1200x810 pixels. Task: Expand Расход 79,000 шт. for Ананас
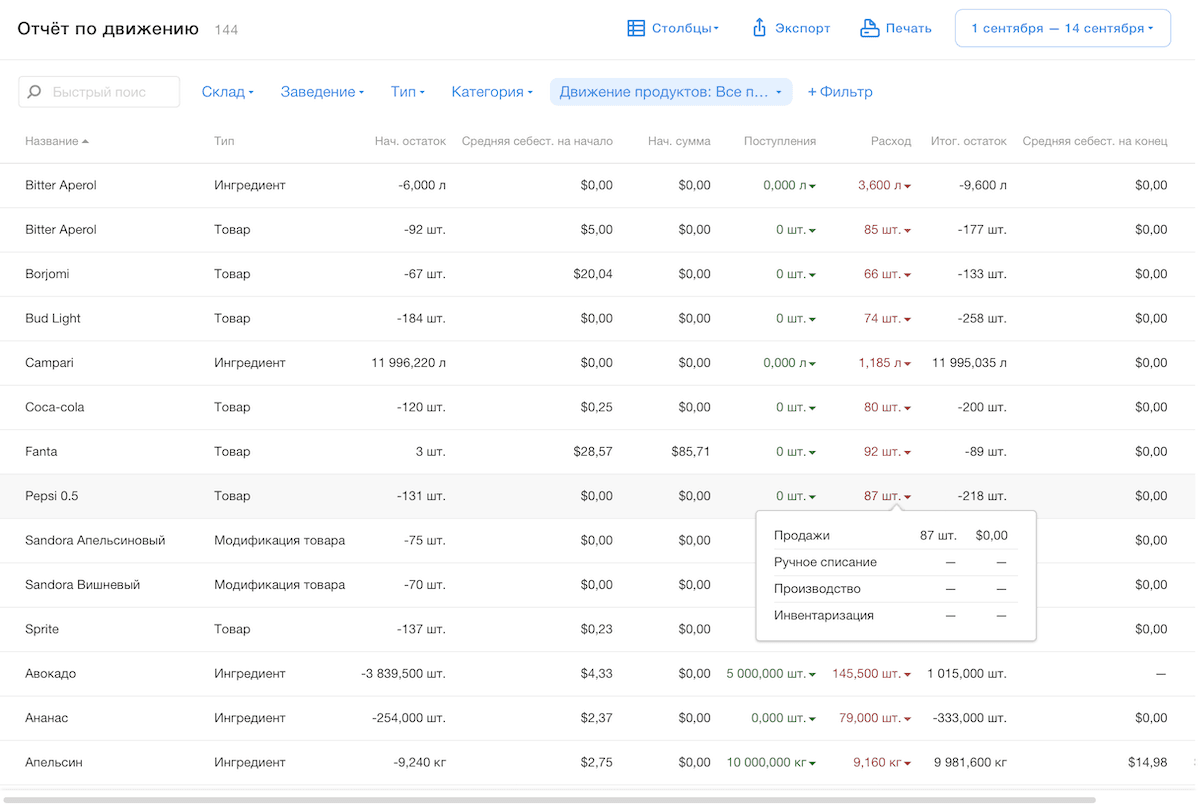pyautogui.click(x=876, y=718)
